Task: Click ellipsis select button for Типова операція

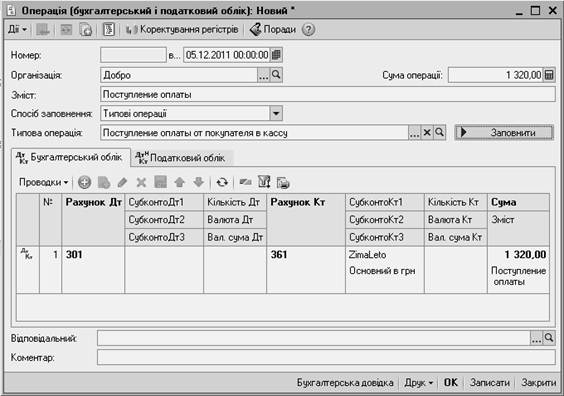Action: click(414, 133)
